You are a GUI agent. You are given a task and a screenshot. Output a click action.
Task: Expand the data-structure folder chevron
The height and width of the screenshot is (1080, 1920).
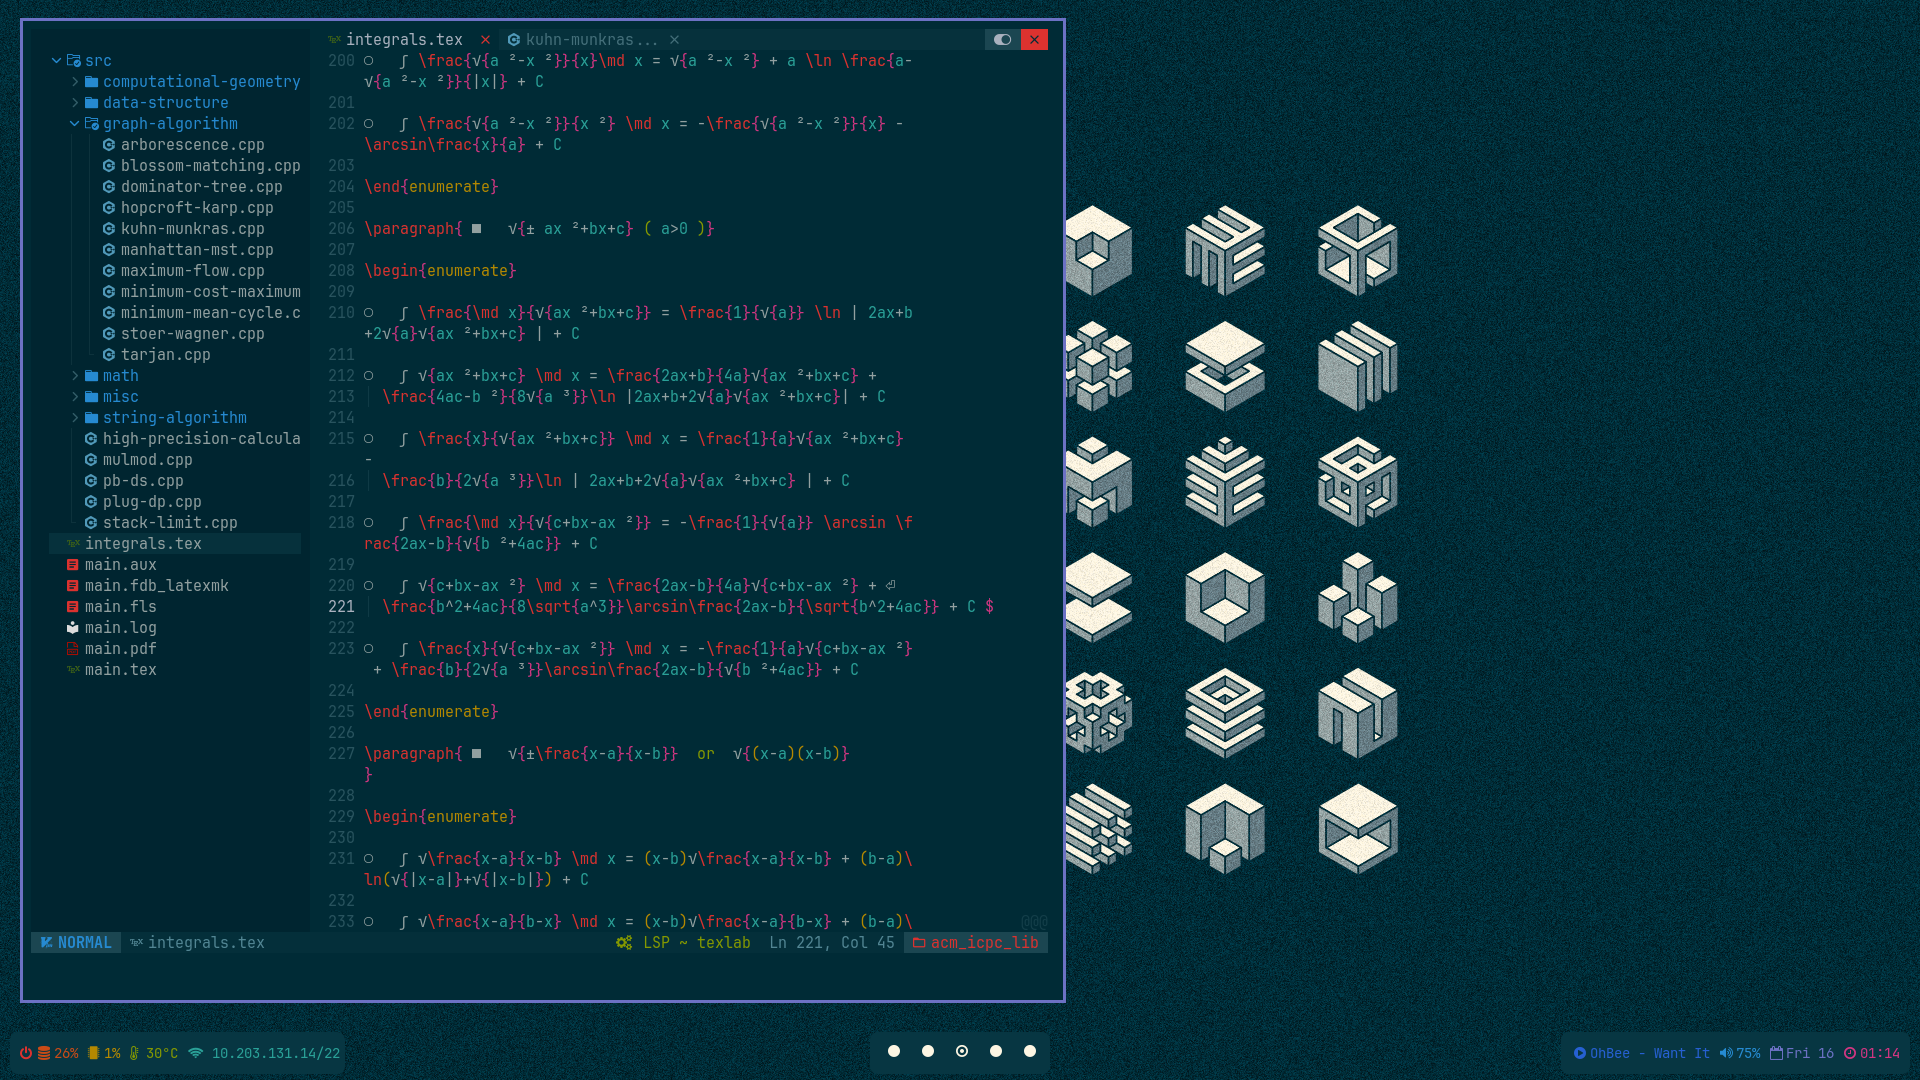coord(75,103)
